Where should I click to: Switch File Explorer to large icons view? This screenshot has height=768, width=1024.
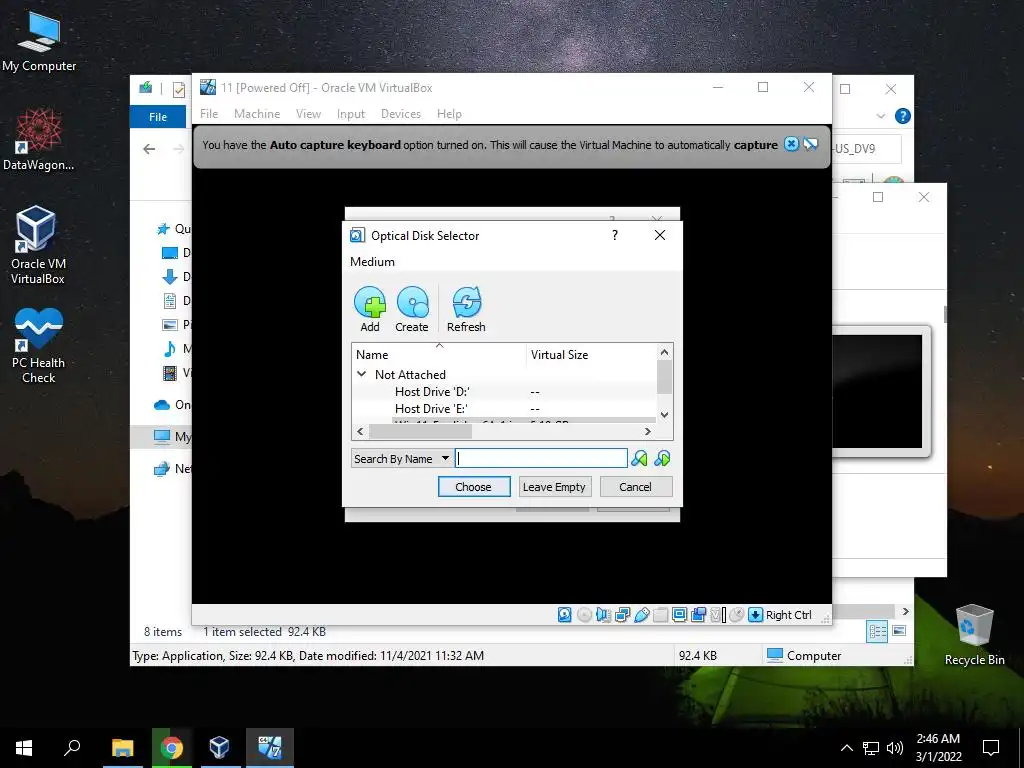tap(899, 631)
